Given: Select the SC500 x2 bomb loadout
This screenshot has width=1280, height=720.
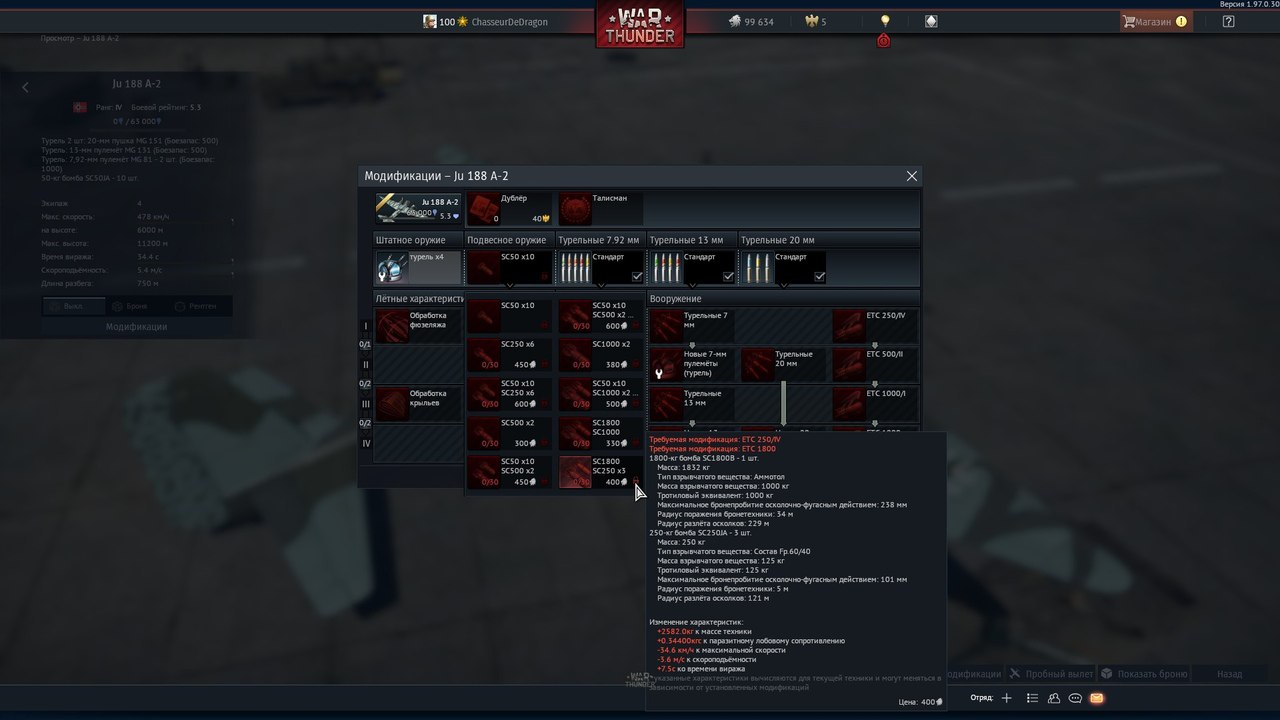Looking at the screenshot, I should (x=509, y=432).
